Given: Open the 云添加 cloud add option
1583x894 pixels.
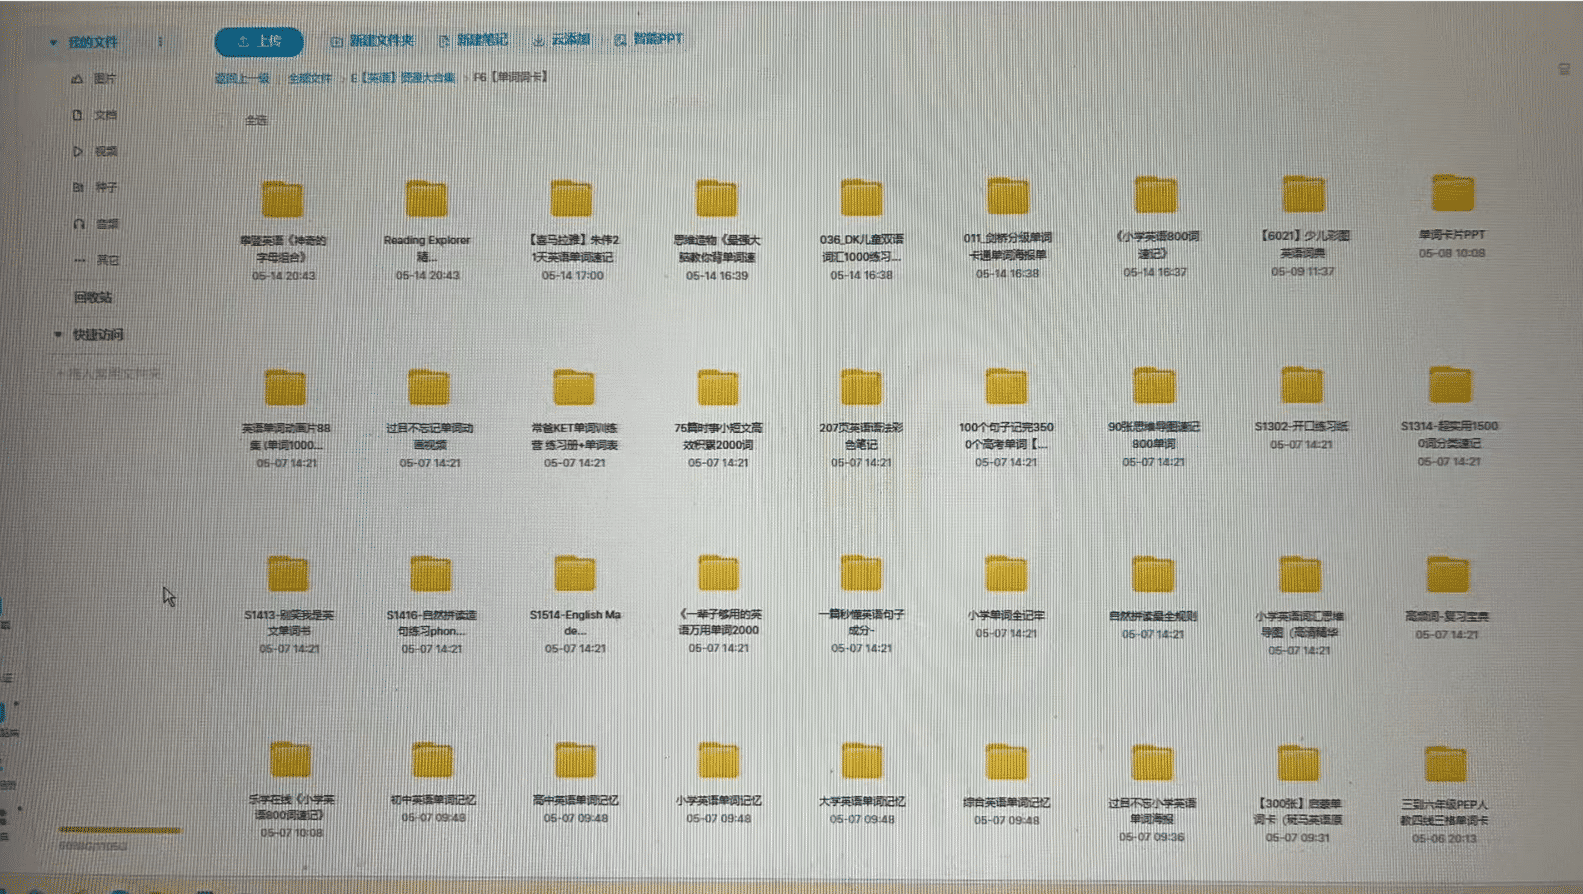Looking at the screenshot, I should [x=561, y=40].
